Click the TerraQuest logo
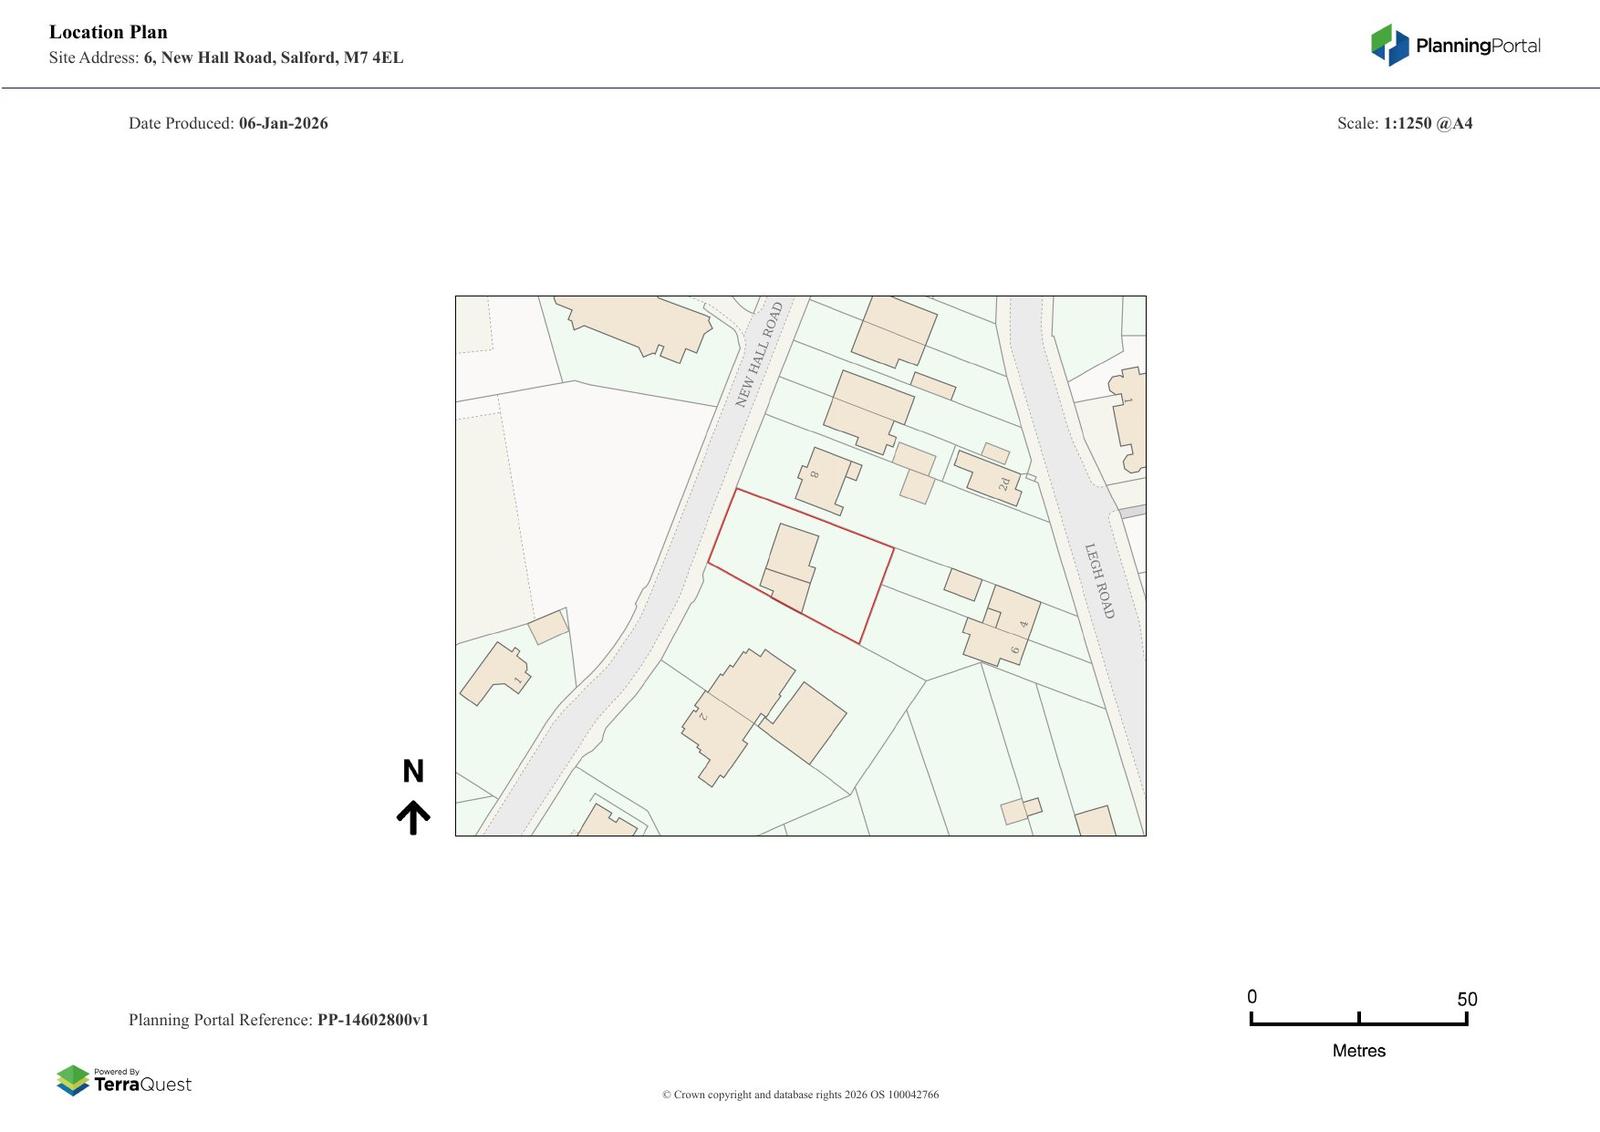This screenshot has height=1132, width=1600. pyautogui.click(x=124, y=1081)
